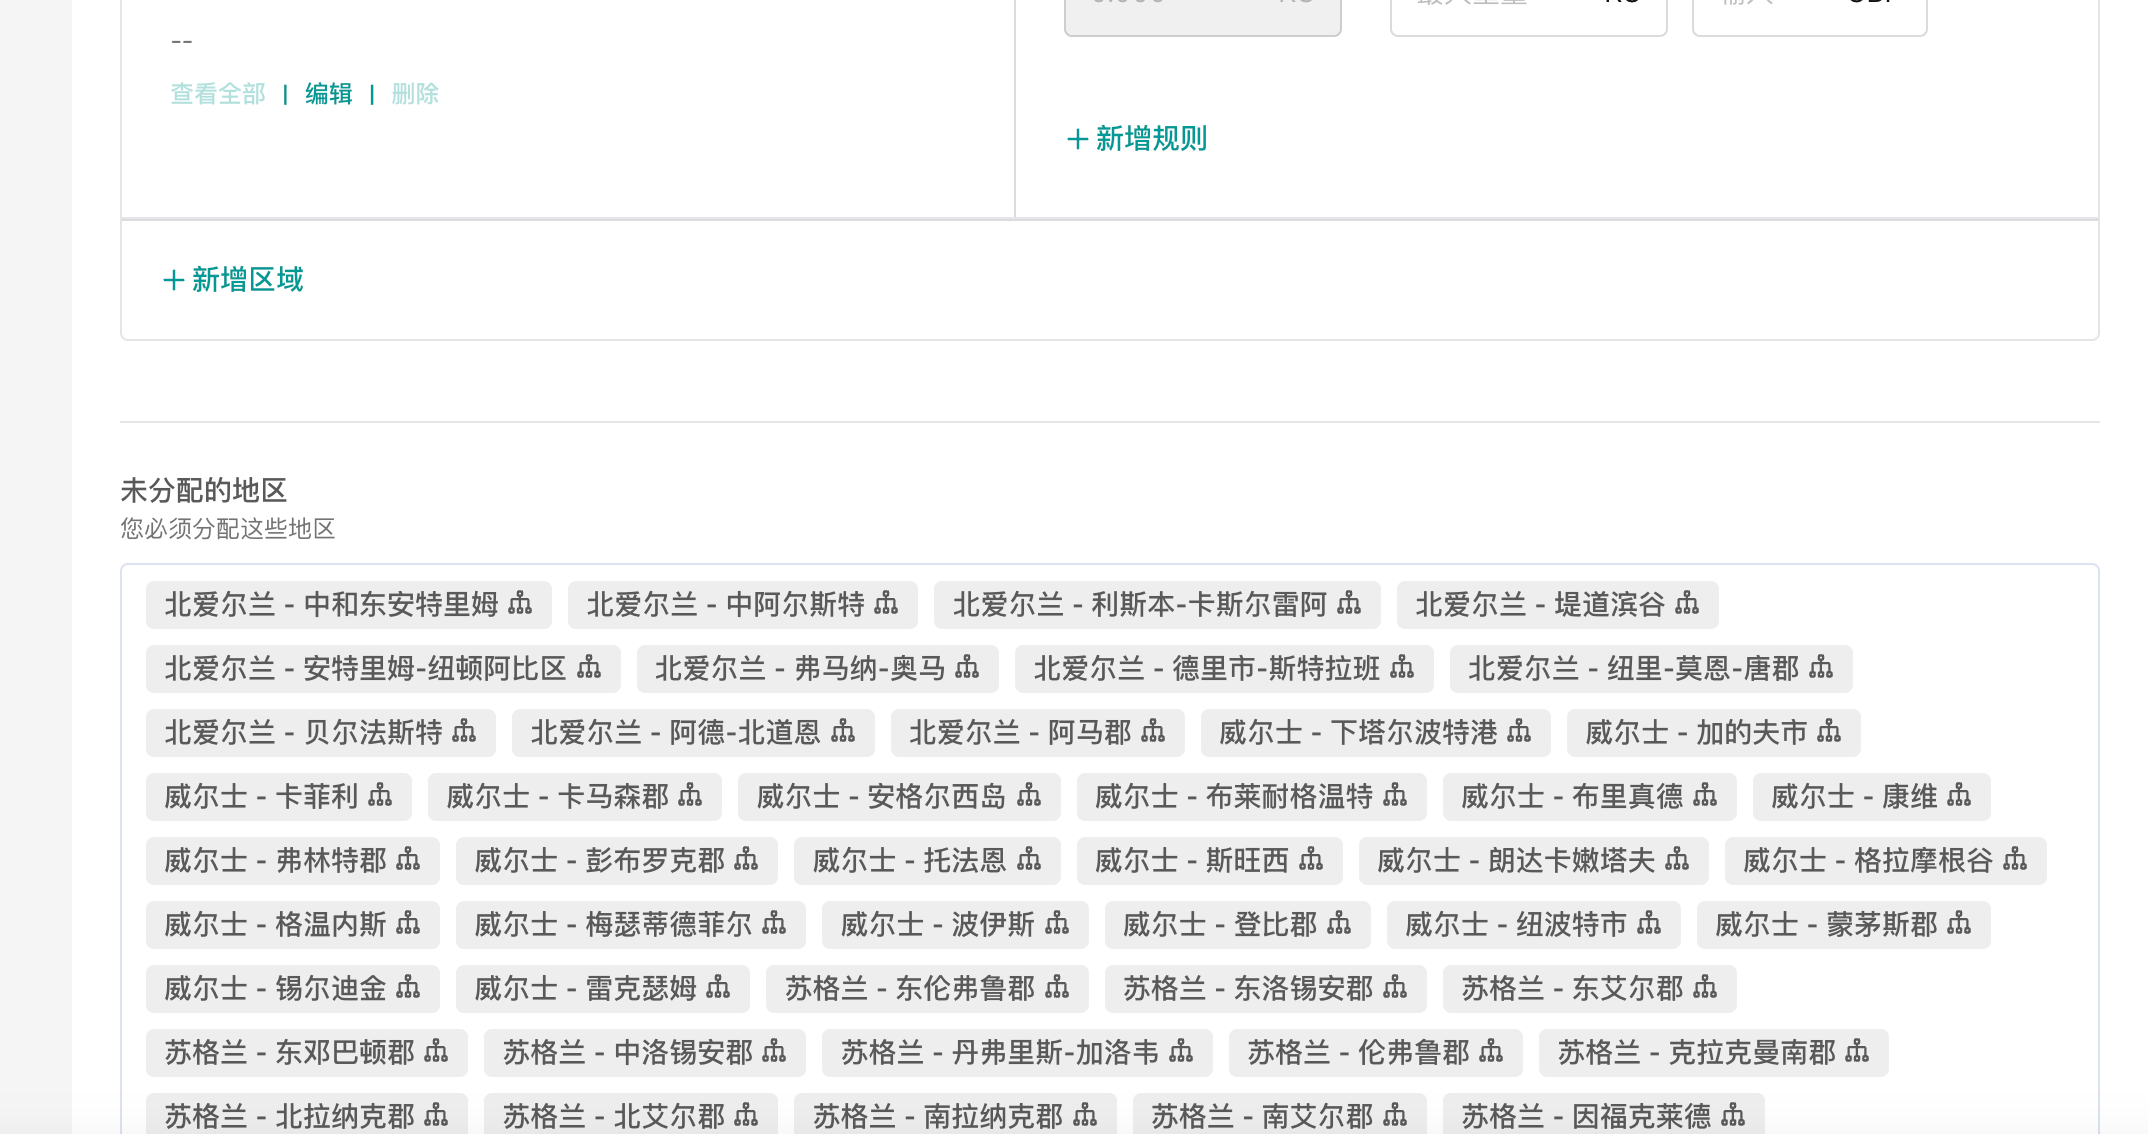
Task: Click hierarchy icon on 北爱尔兰 - 贝尔法斯特 tag
Action: click(464, 732)
